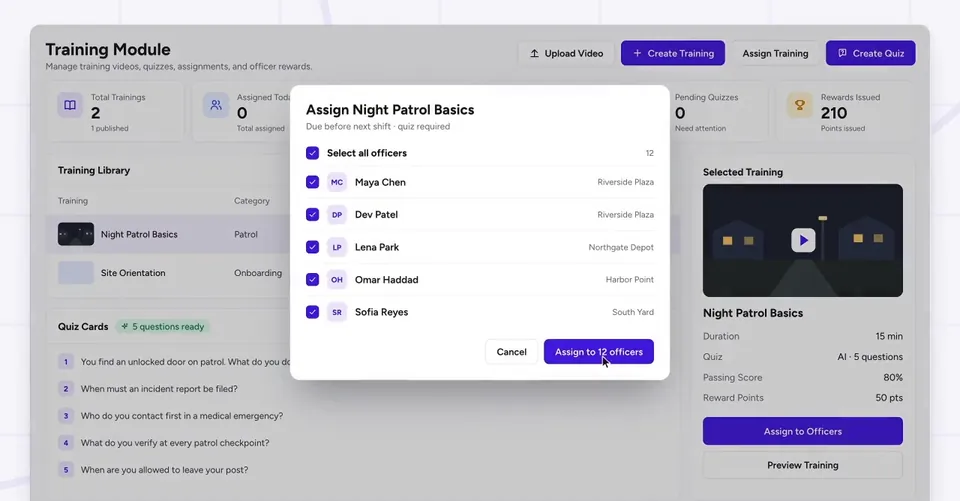Click the 50 pts Reward Points value
The width and height of the screenshot is (960, 501).
click(889, 397)
